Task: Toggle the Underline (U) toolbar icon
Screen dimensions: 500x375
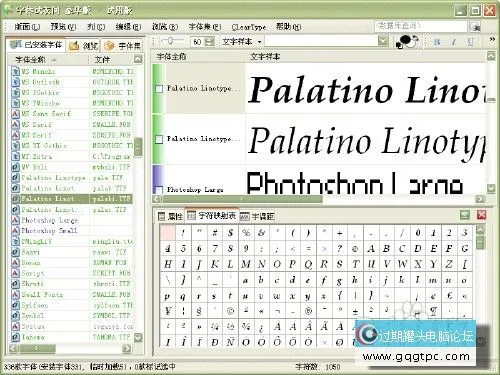Action: (470, 42)
